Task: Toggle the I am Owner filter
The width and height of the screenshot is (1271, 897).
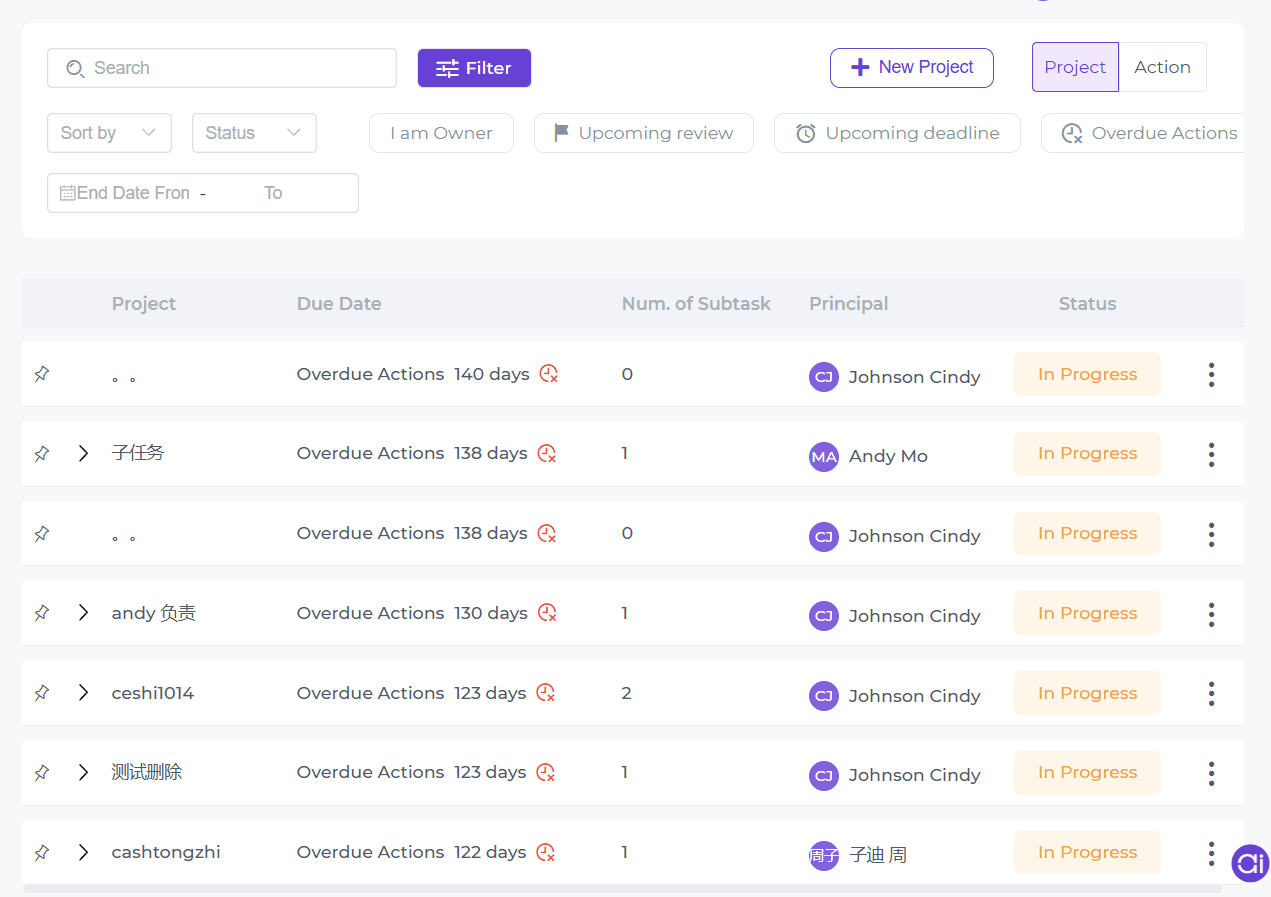Action: point(441,133)
